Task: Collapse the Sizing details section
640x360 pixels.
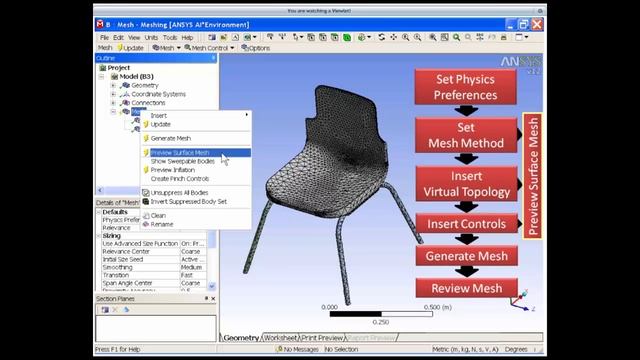Action: tap(98, 236)
